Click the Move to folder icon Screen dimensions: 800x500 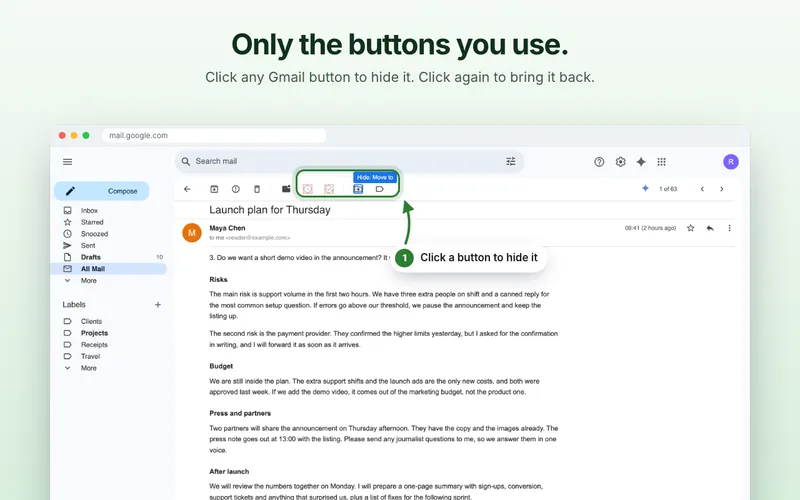pyautogui.click(x=358, y=189)
